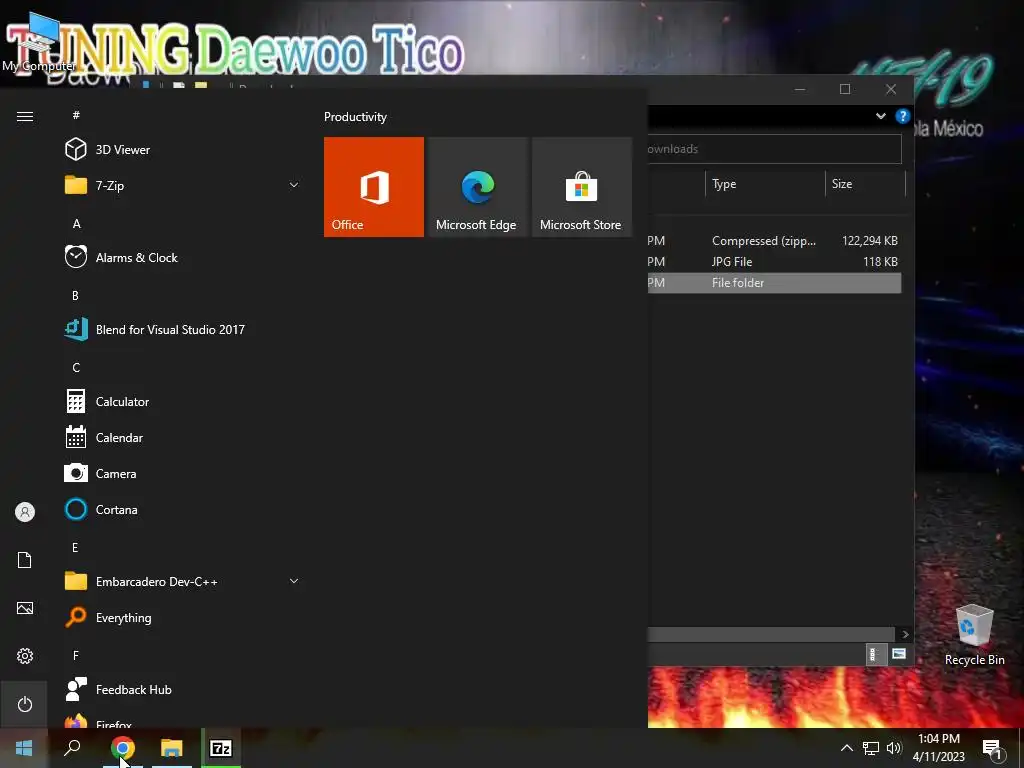Click the 118 KB size cell
Viewport: 1024px width, 768px height.
pos(880,261)
